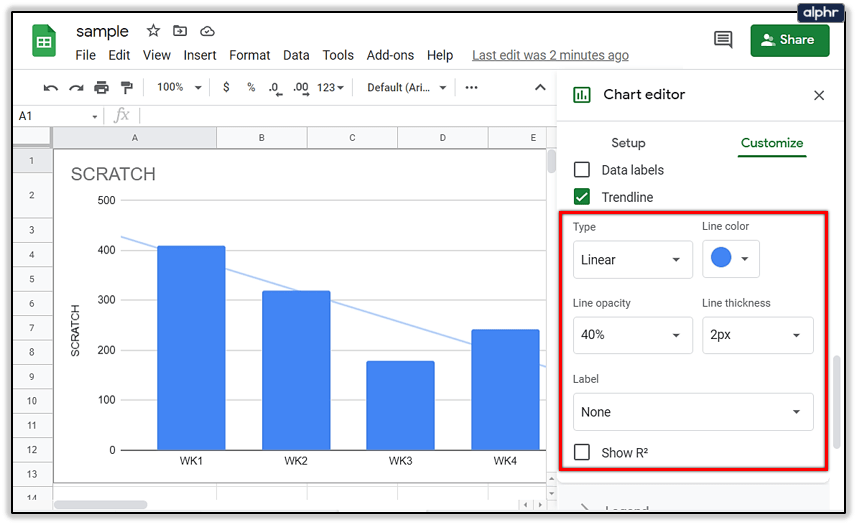Screen dimensions: 857x525
Task: Open comment history icon
Action: point(723,39)
